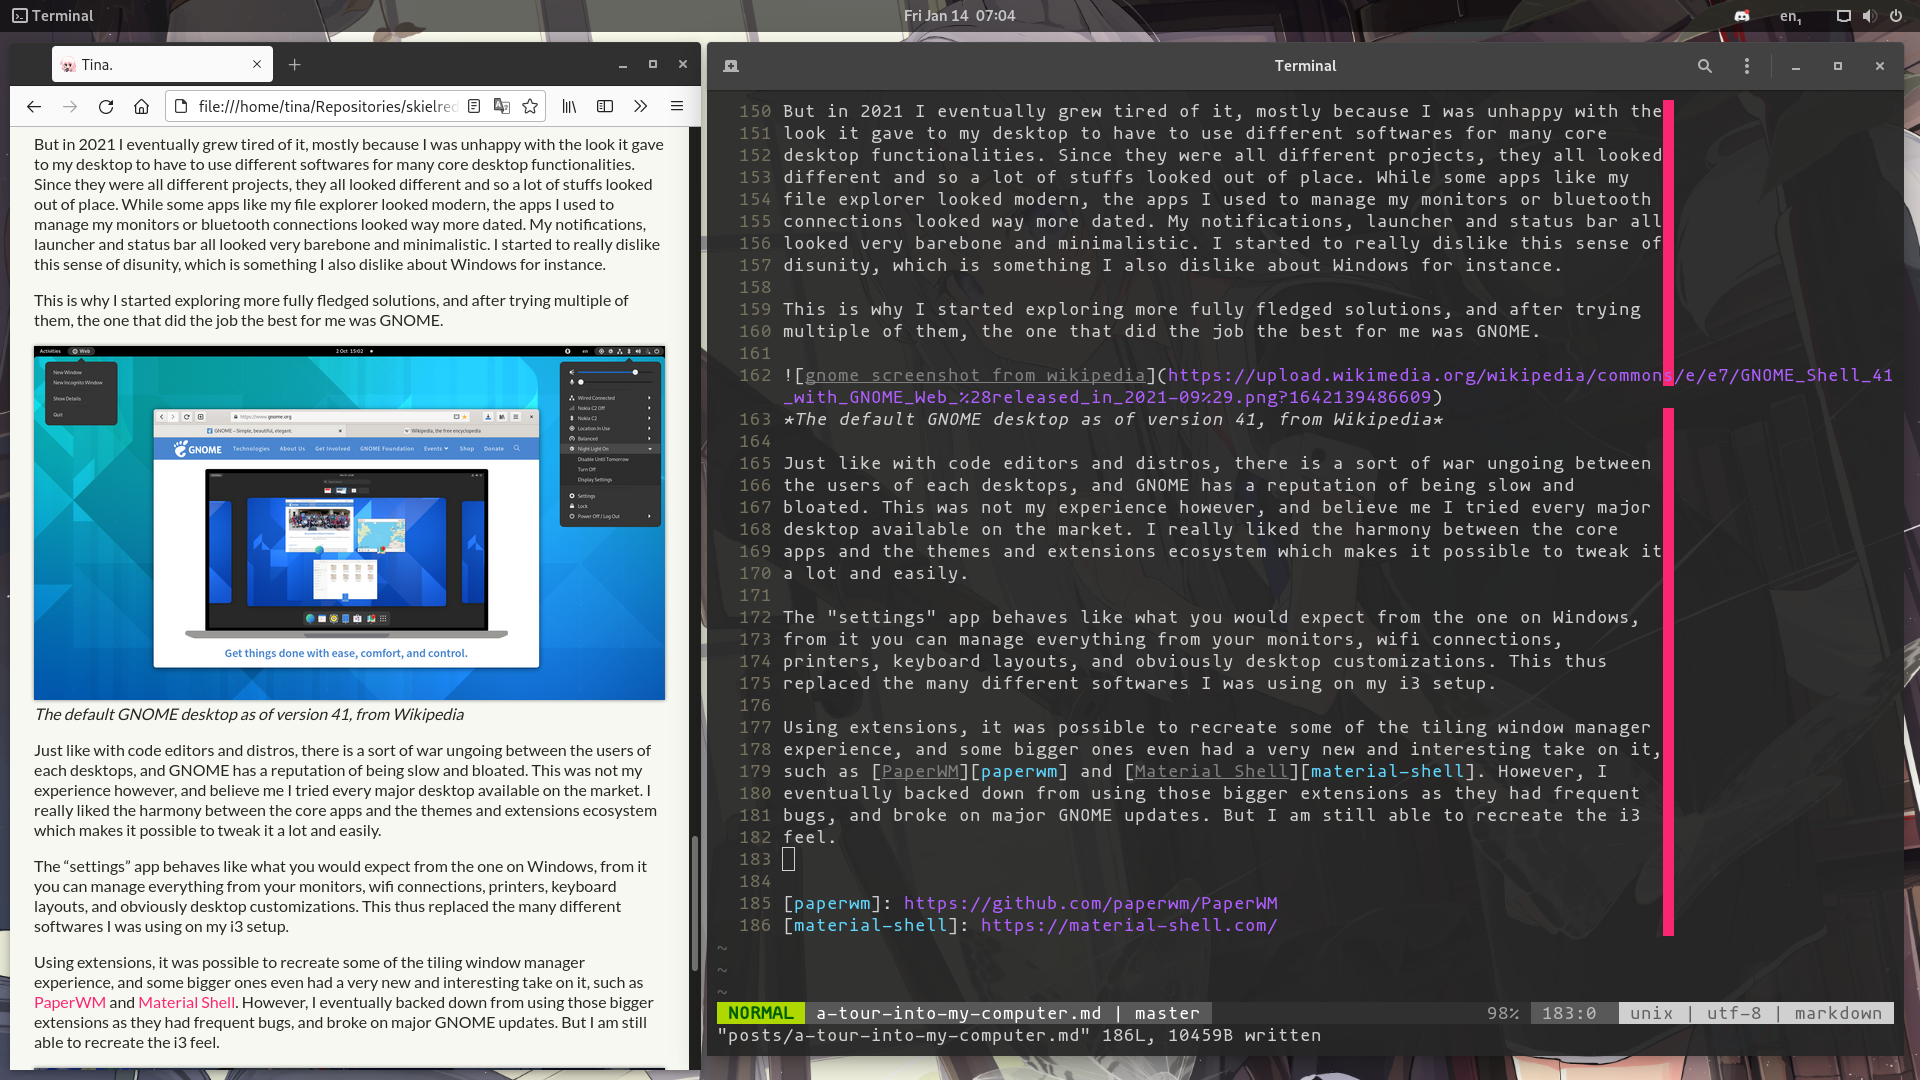Screen dimensions: 1920x1080
Task: Click the 98% position indicator
Action: pyautogui.click(x=1503, y=1013)
